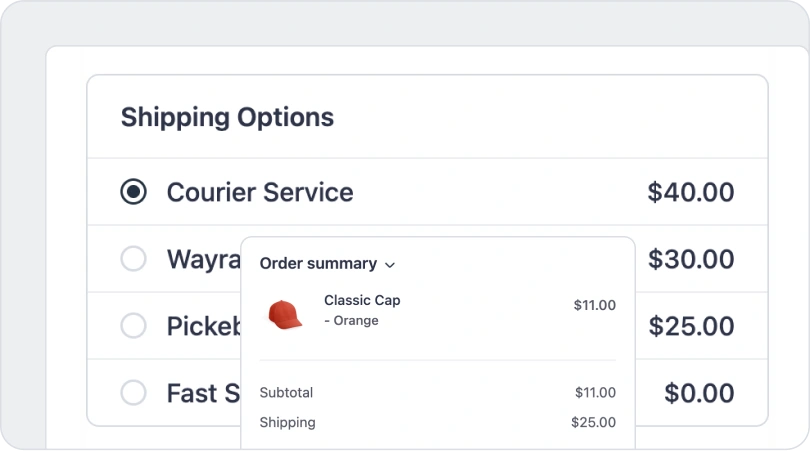Click the $0.00 shipping price
Viewport: 810px width, 451px height.
[x=699, y=393]
